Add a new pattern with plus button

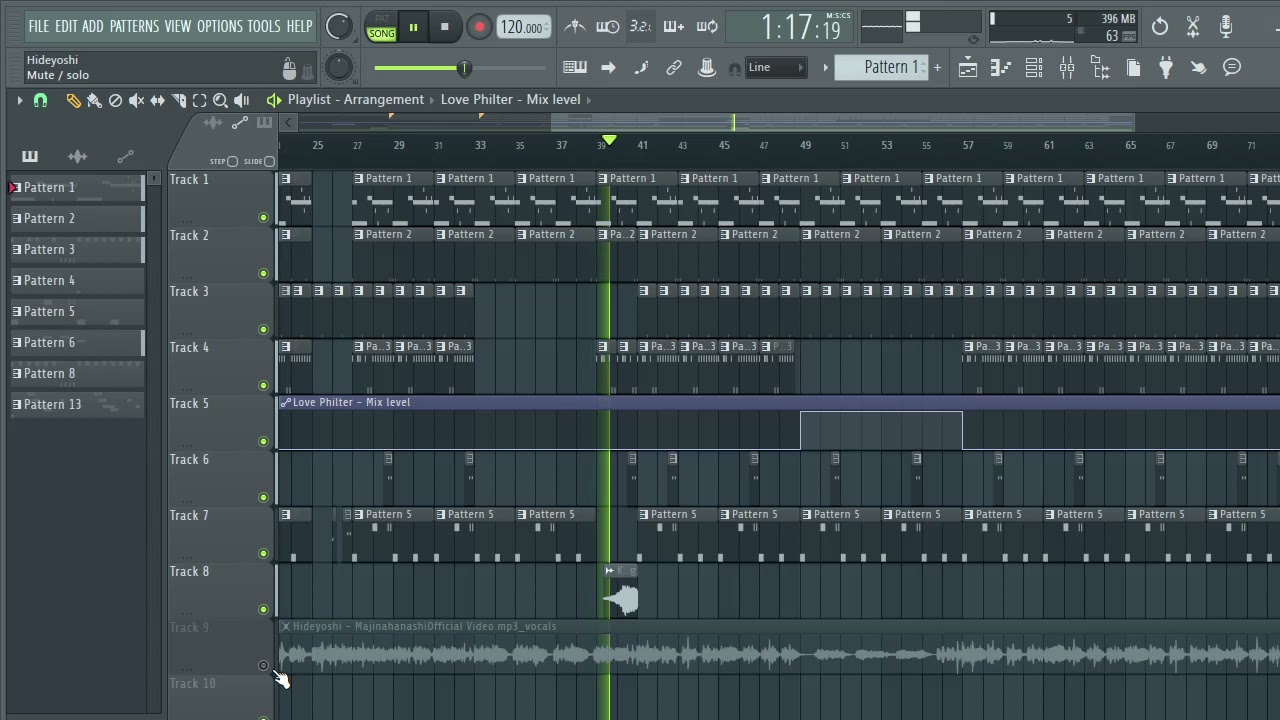tap(937, 68)
